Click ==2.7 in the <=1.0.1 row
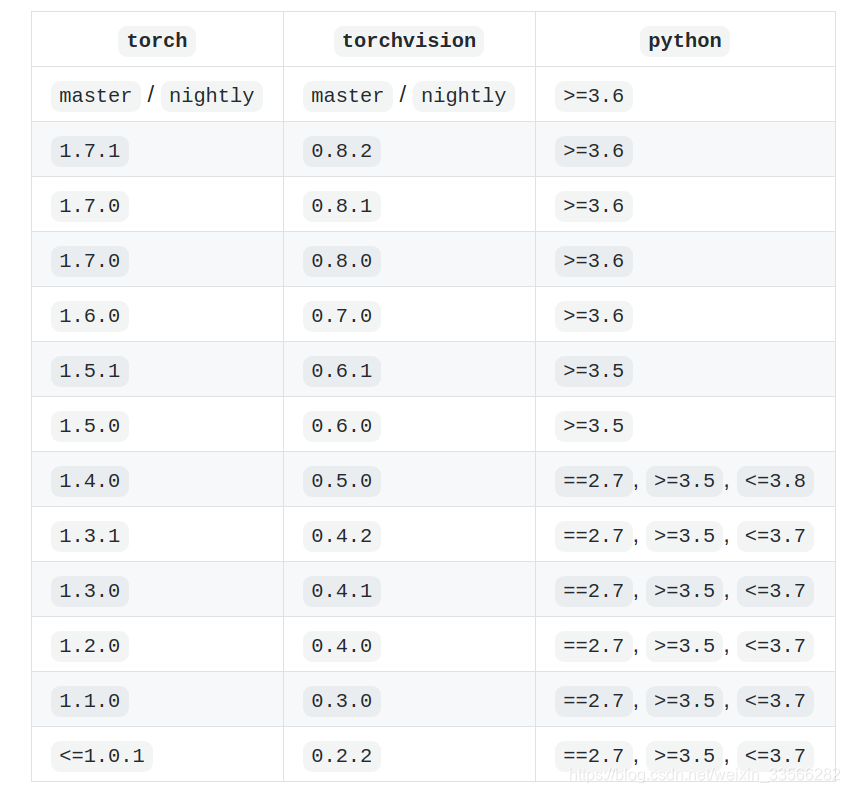 [x=594, y=757]
